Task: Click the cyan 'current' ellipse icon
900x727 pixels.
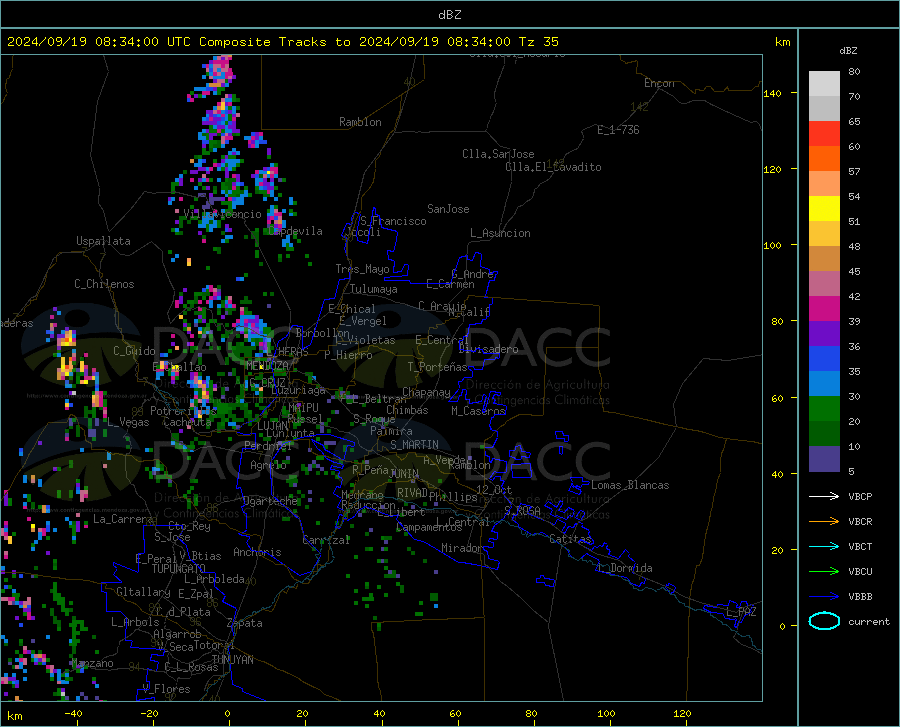Action: (824, 621)
